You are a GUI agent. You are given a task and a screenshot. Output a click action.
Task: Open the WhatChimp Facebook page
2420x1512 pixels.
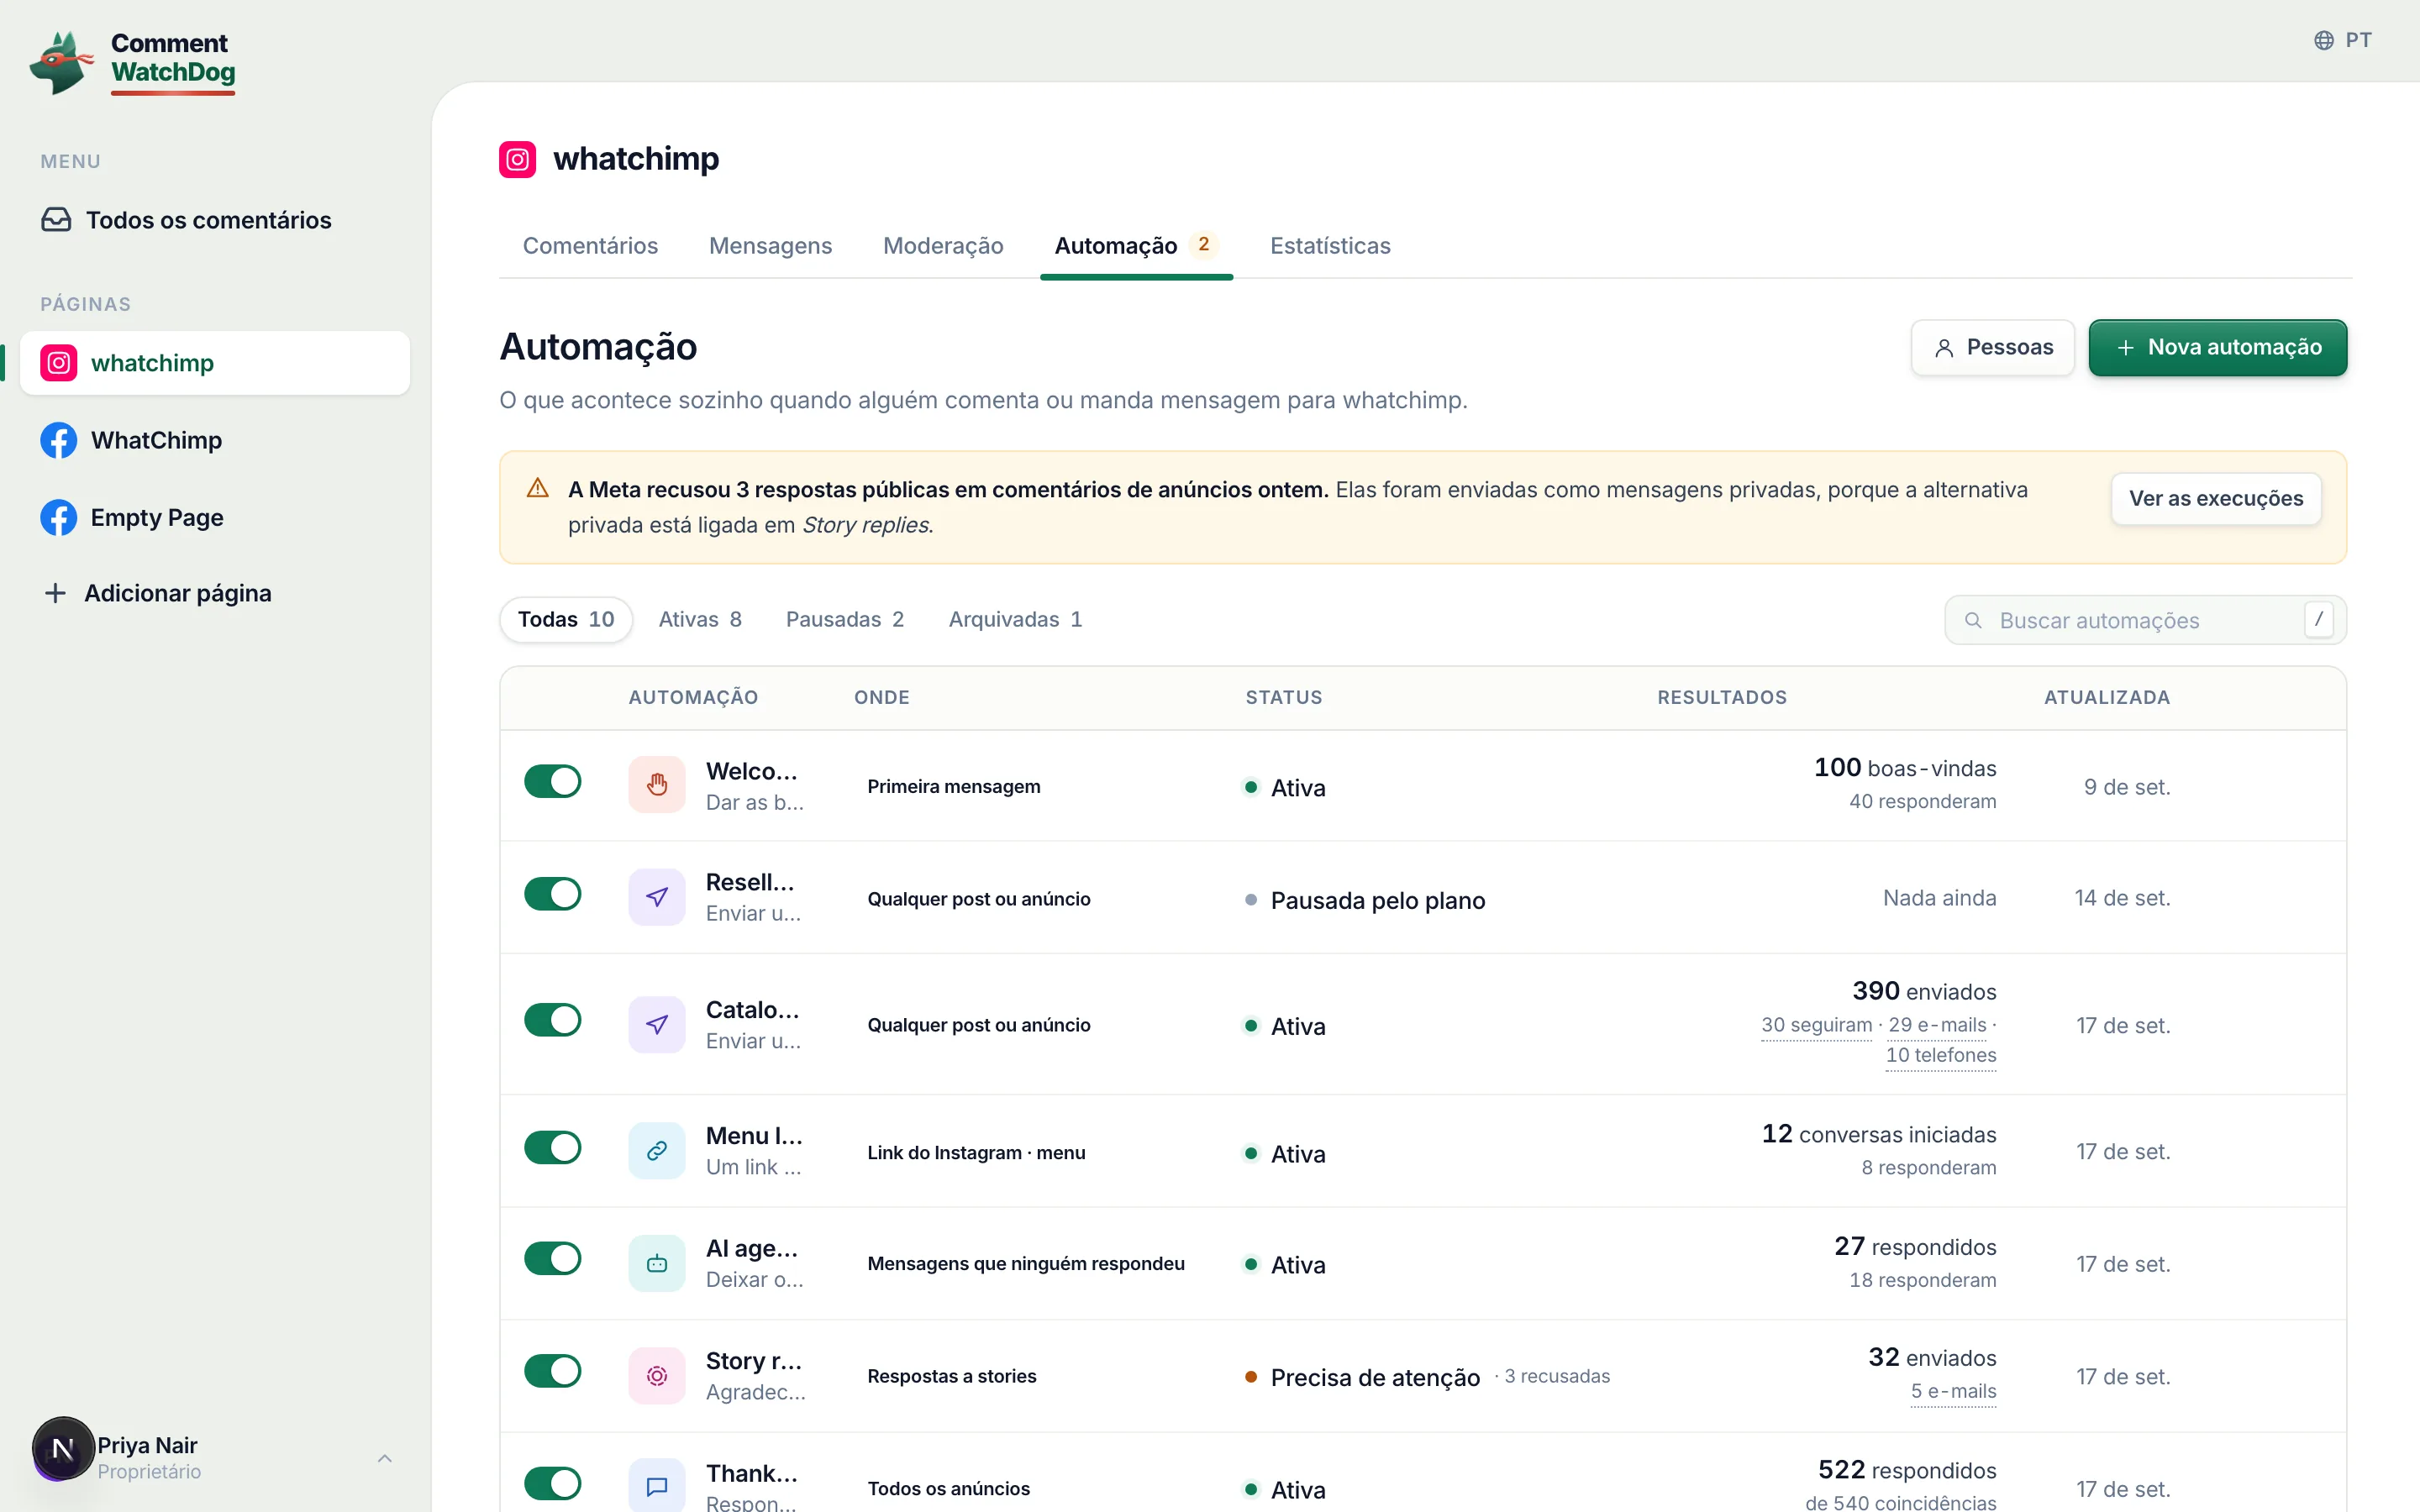215,440
